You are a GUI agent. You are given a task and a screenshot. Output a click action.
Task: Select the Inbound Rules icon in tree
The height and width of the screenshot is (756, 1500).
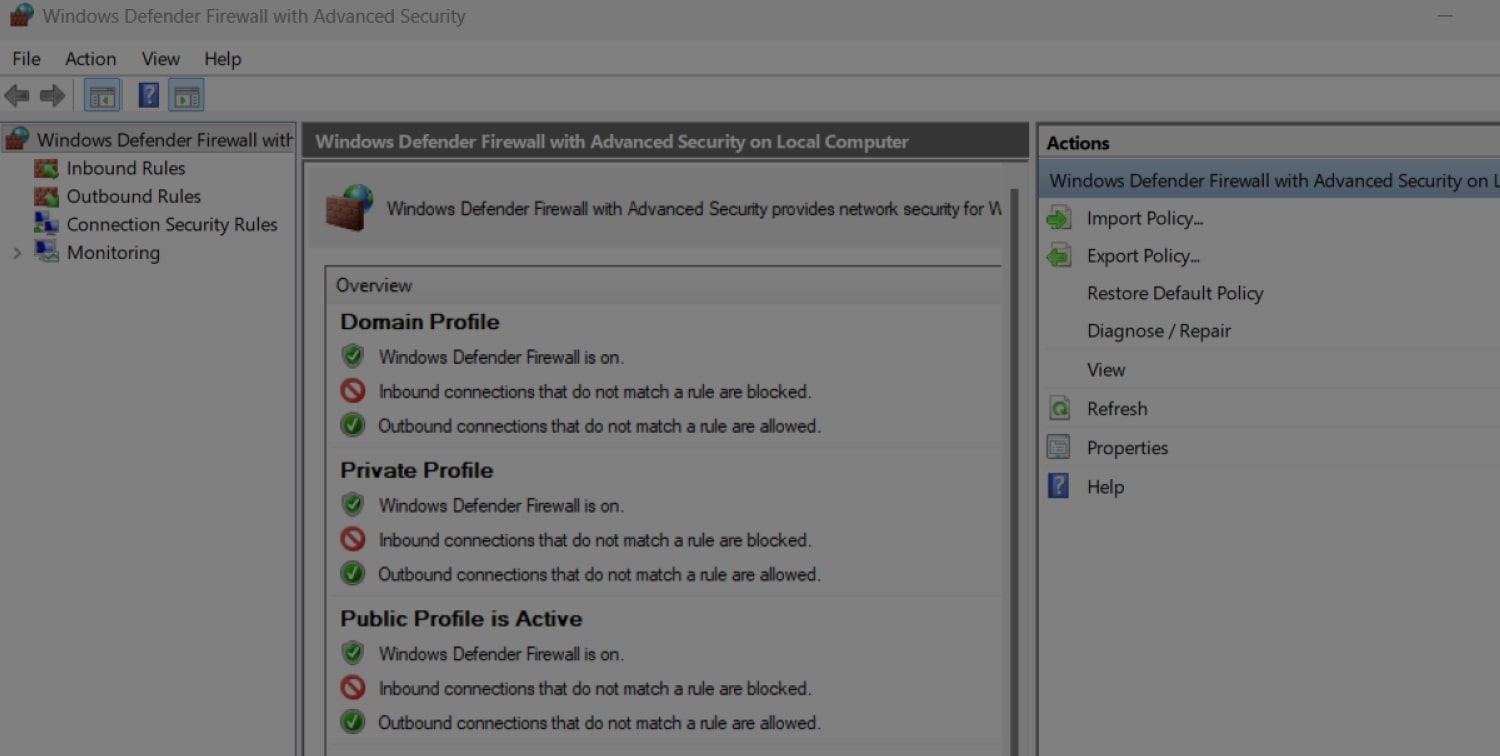pyautogui.click(x=46, y=168)
